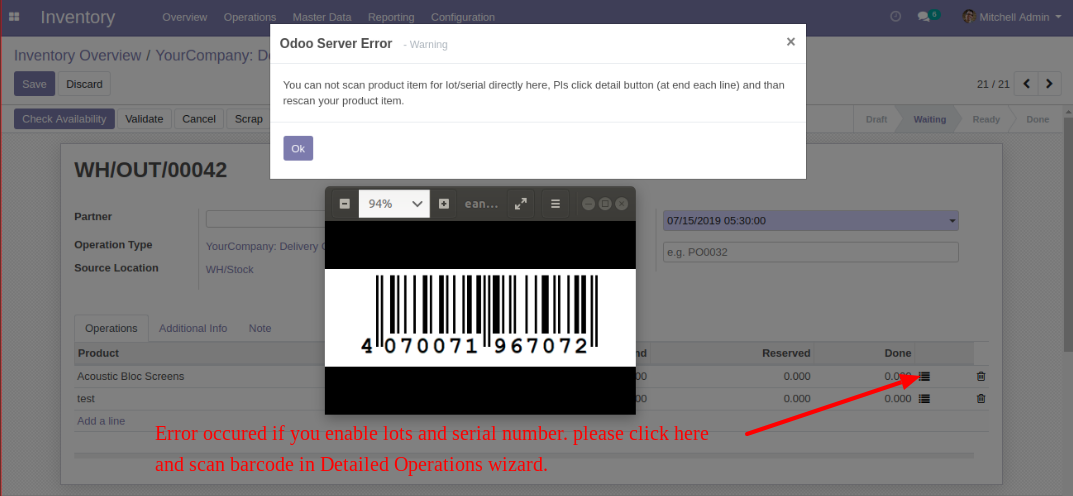Click Reserved 0.000 for test row

[x=797, y=399]
